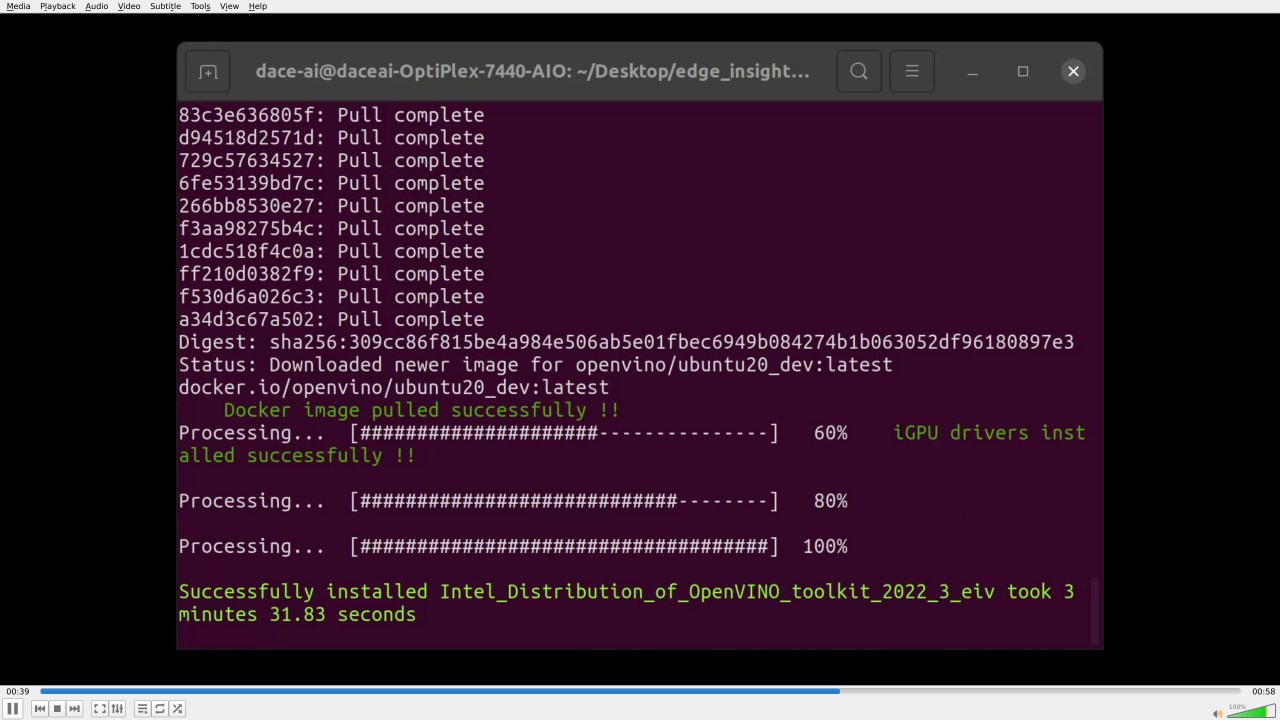The height and width of the screenshot is (720, 1280).
Task: Stop the video playback
Action: pos(57,709)
